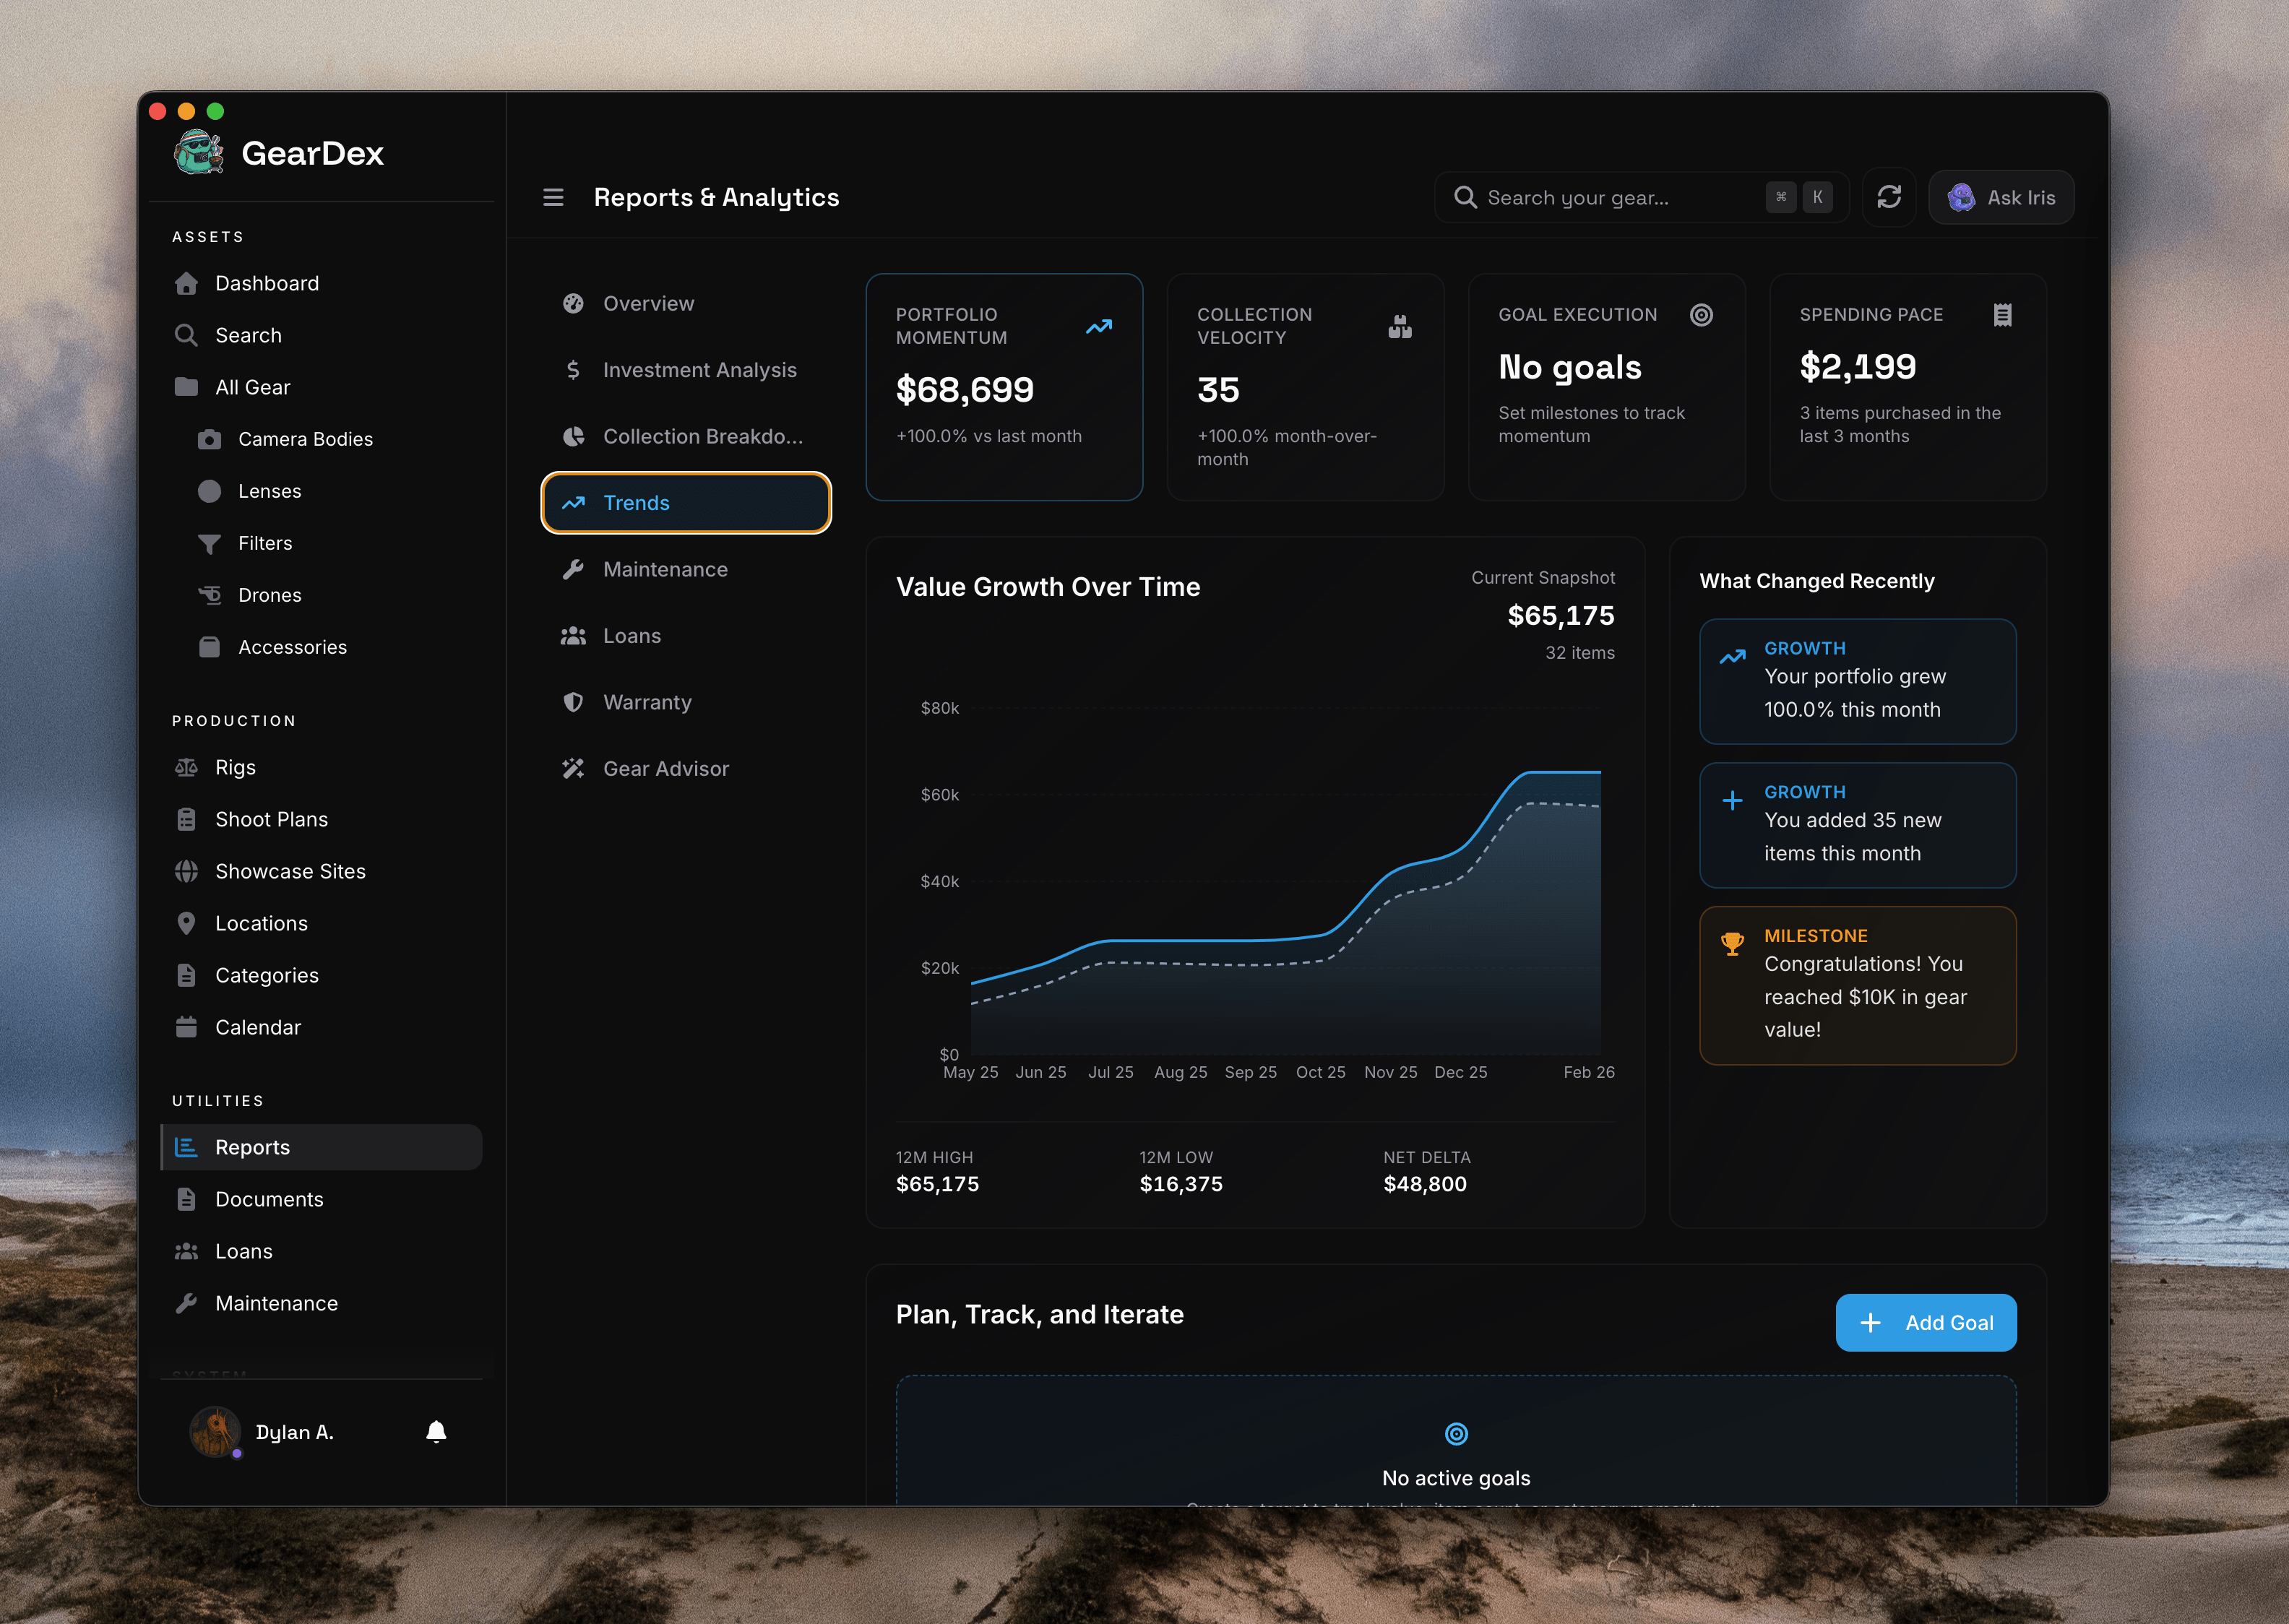Screen dimensions: 2289x1624
Task: Click the Rigs scale icon
Action: point(186,767)
